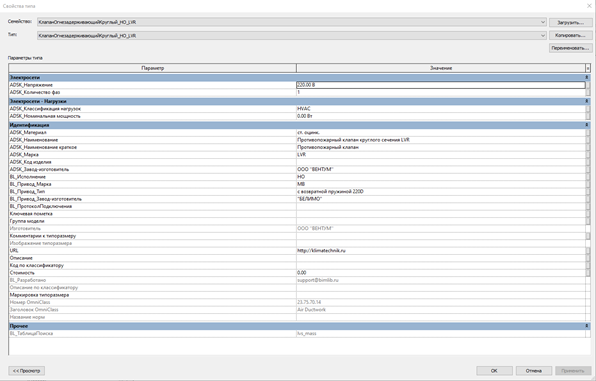The width and height of the screenshot is (596, 381).
Task: Click the Просмотр preview button
Action: coord(27,370)
